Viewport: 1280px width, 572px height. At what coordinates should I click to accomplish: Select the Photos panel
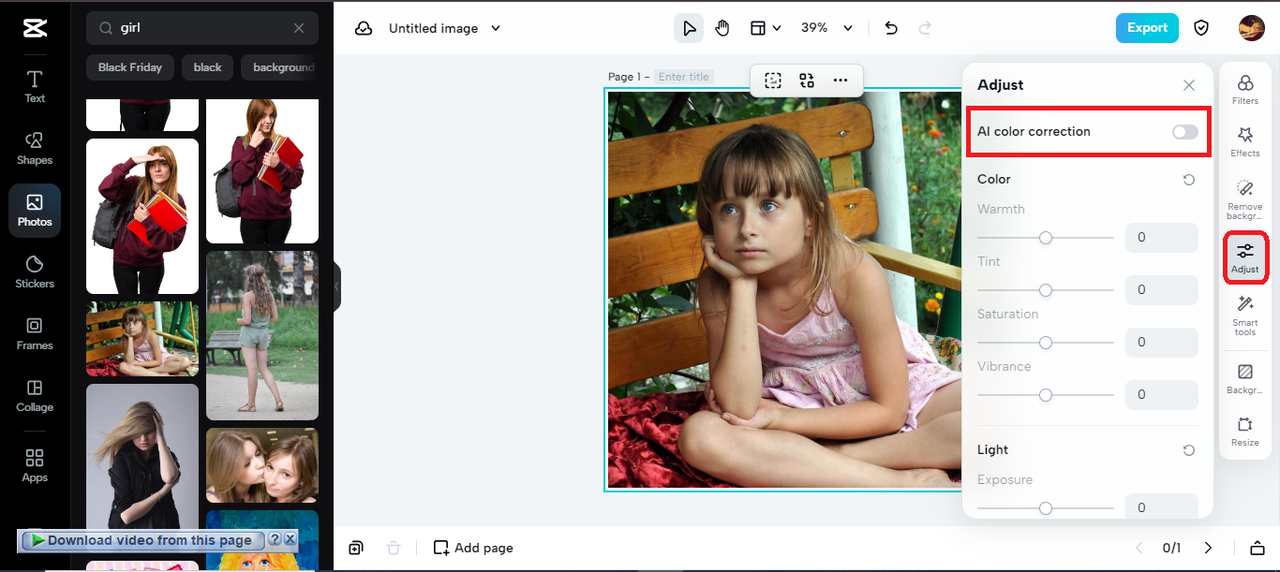35,210
